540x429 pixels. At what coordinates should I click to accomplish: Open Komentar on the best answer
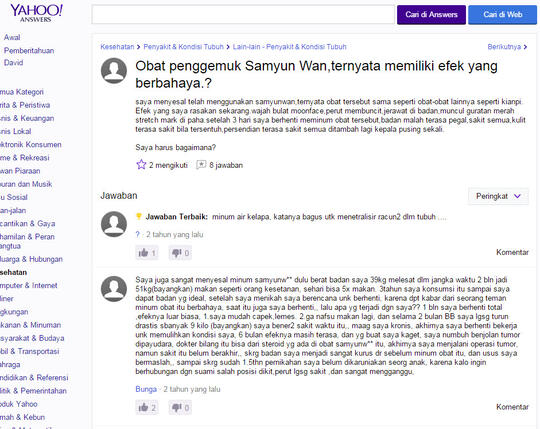pyautogui.click(x=512, y=252)
